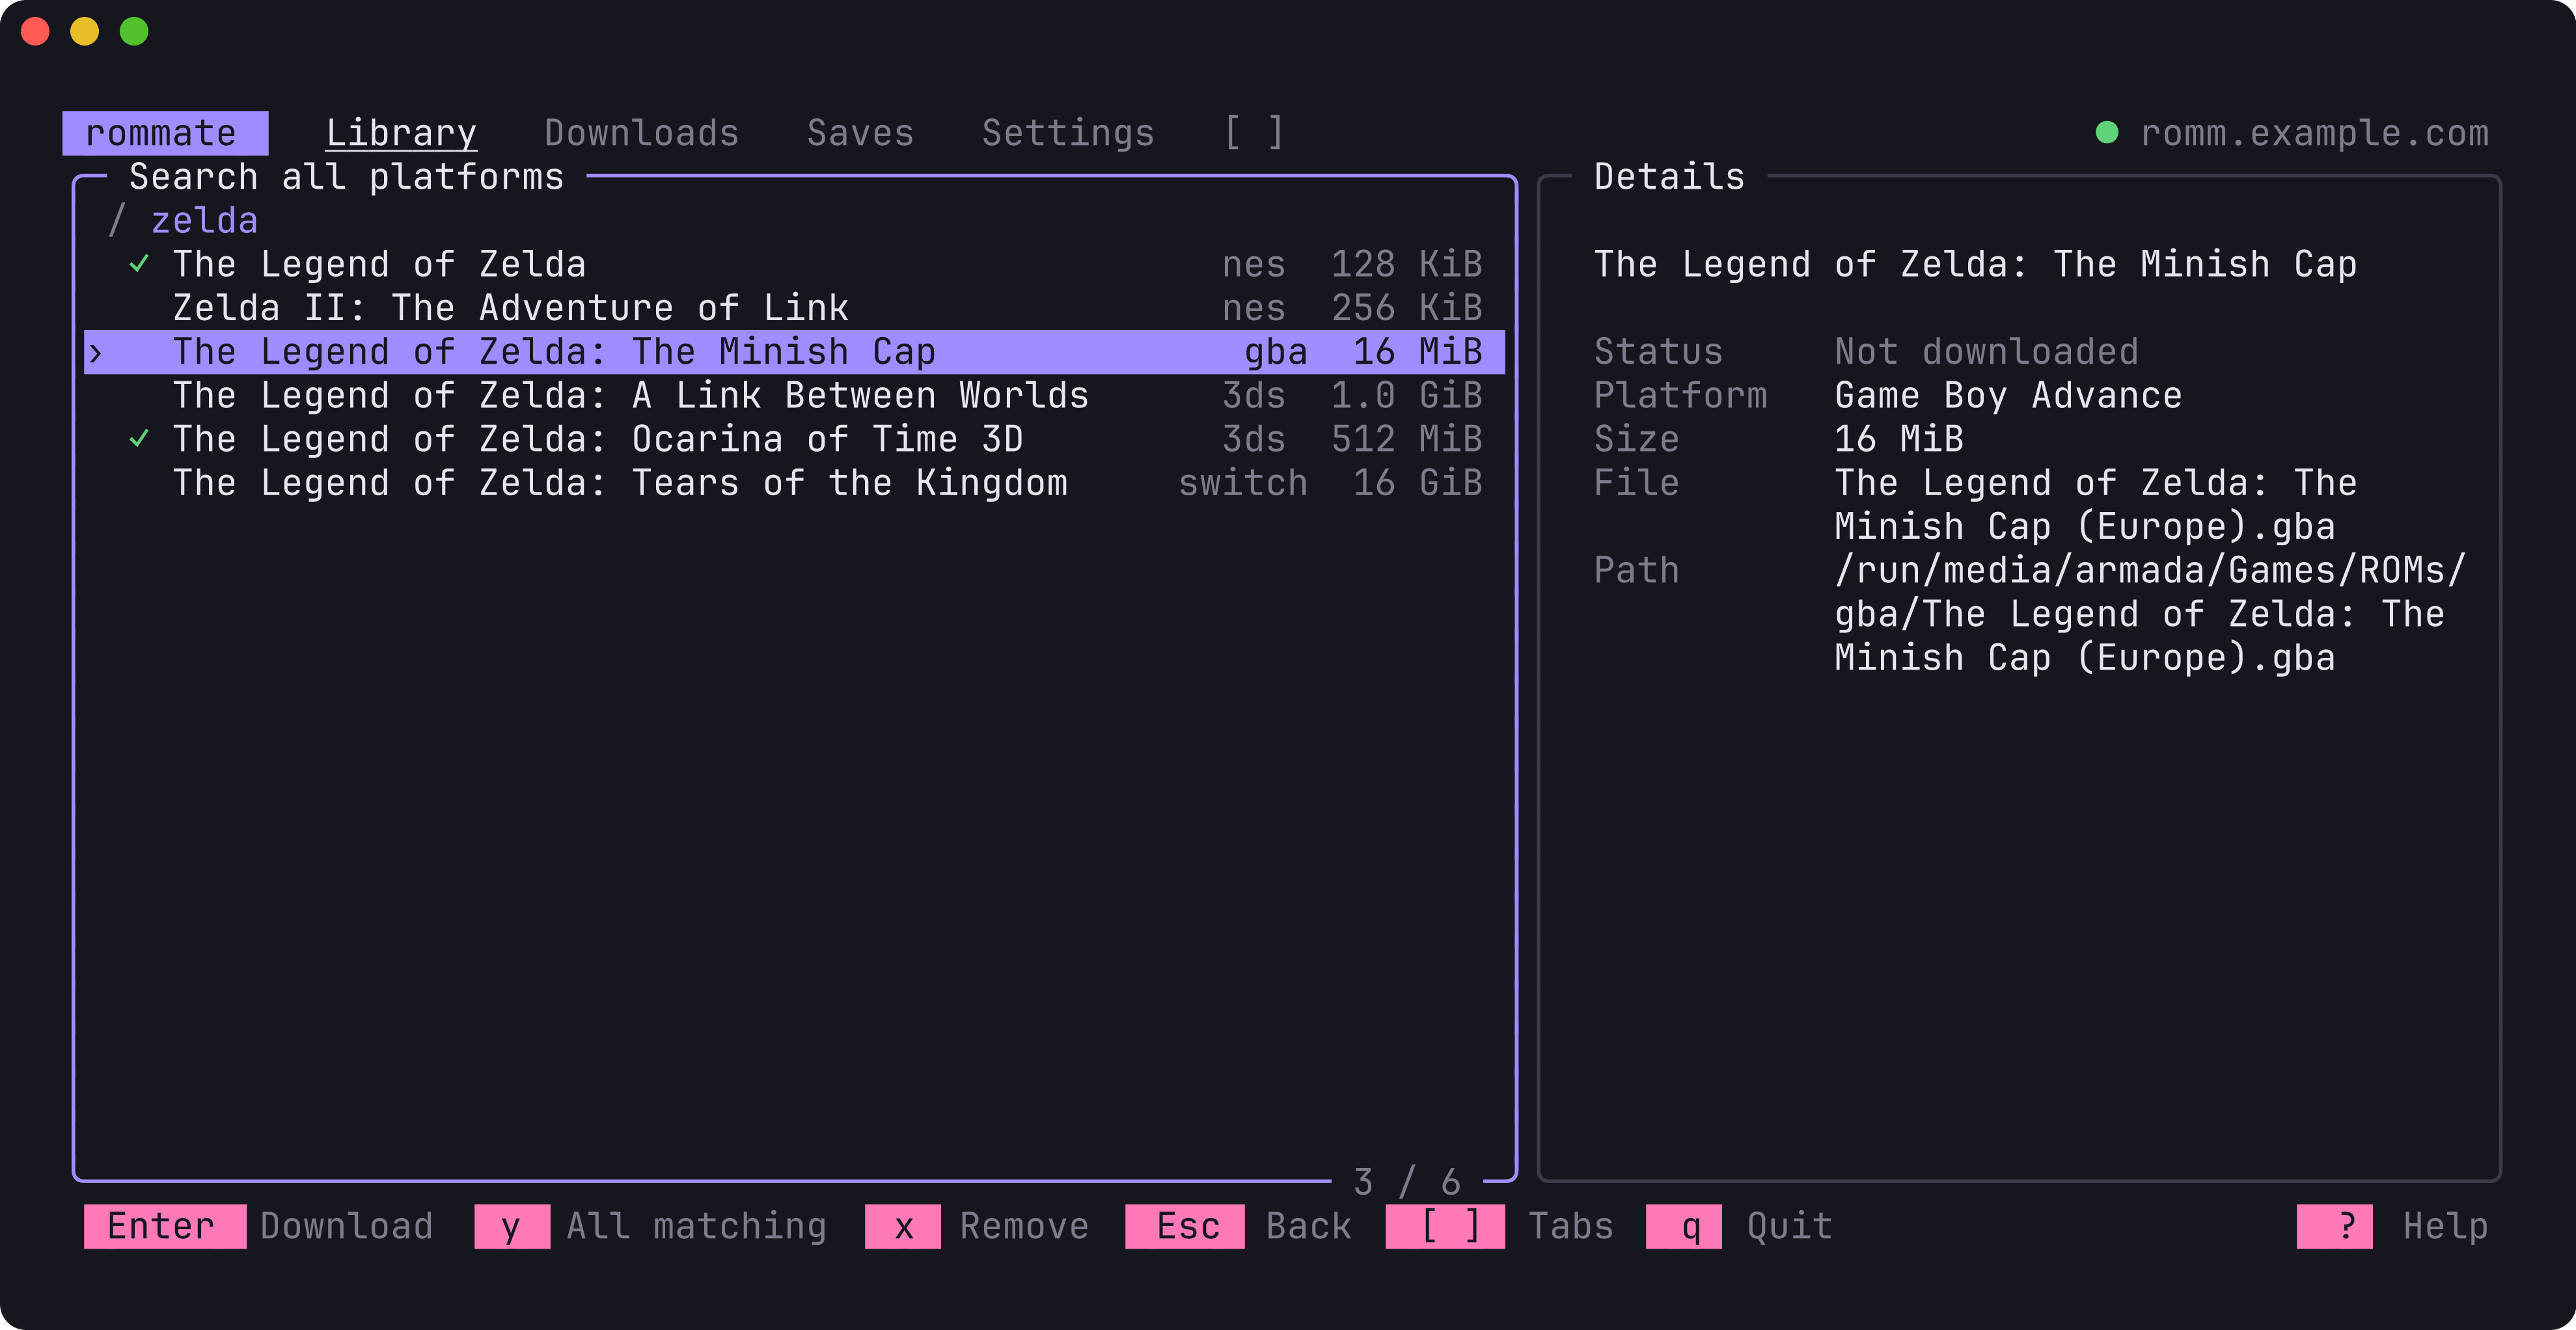Click the green checkmark beside The Legend of Zelda
2576x1330 pixels.
[x=139, y=264]
